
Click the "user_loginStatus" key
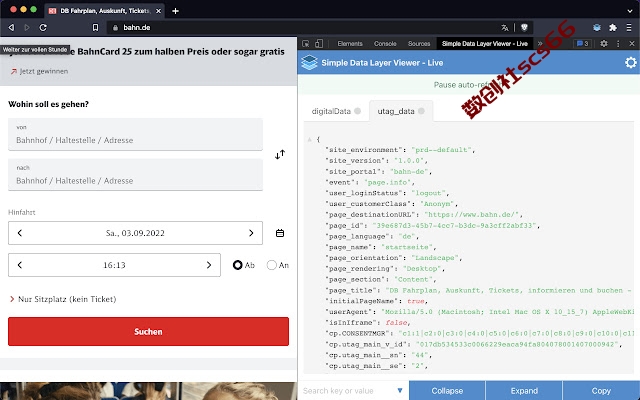coord(364,193)
